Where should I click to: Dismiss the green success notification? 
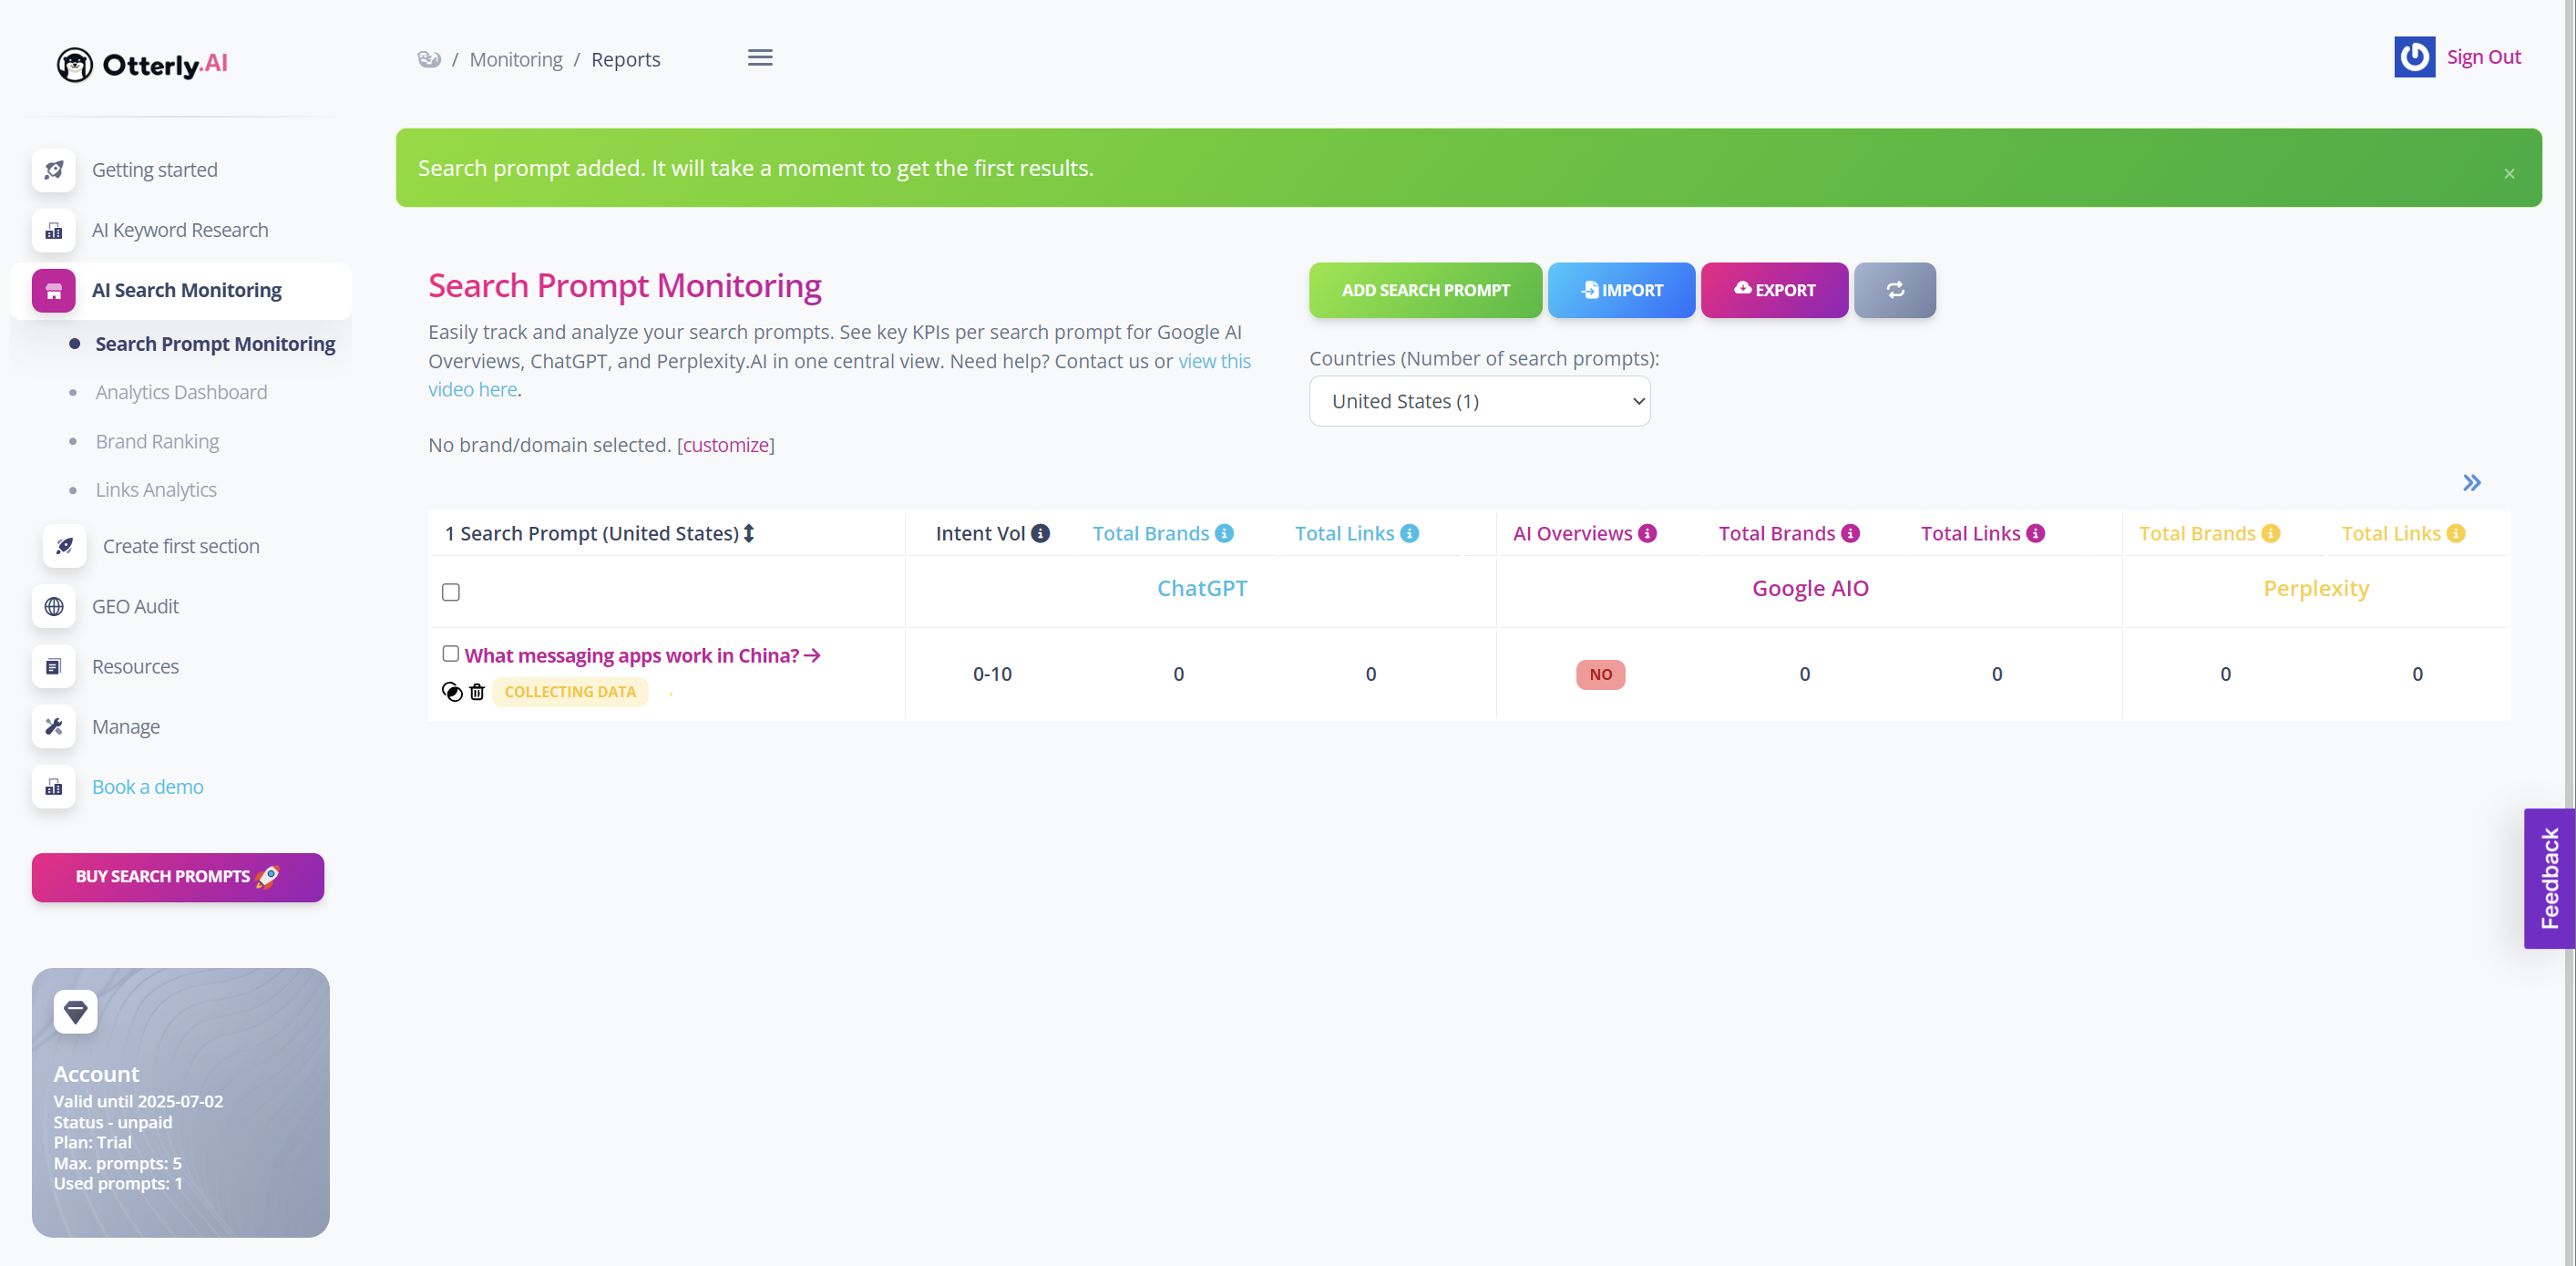[2509, 174]
